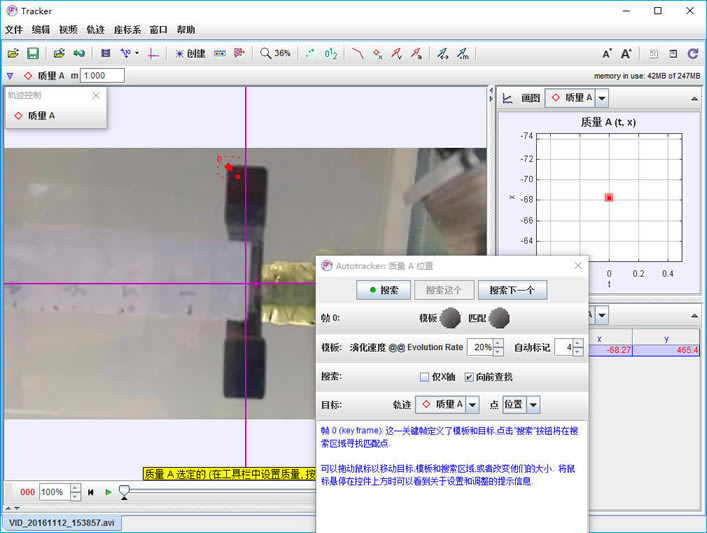Click the 搜索下一个 button
Image resolution: width=707 pixels, height=533 pixels.
pyautogui.click(x=512, y=290)
